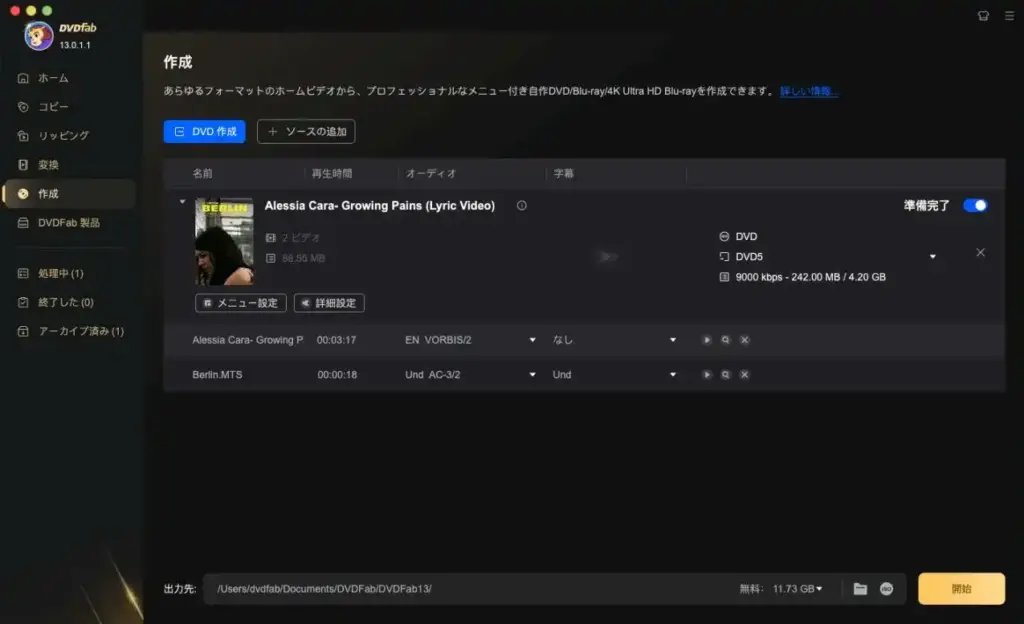
Task: Open the DVD5 disc size dropdown
Action: 931,257
